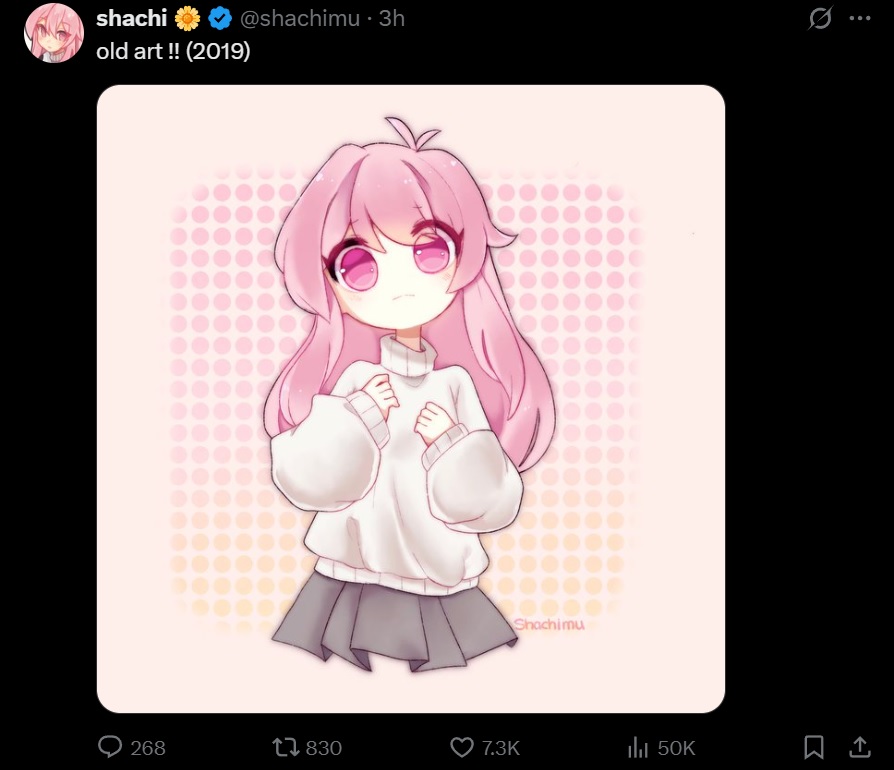This screenshot has width=894, height=770.
Task: Like the post with the heart icon
Action: [x=462, y=747]
